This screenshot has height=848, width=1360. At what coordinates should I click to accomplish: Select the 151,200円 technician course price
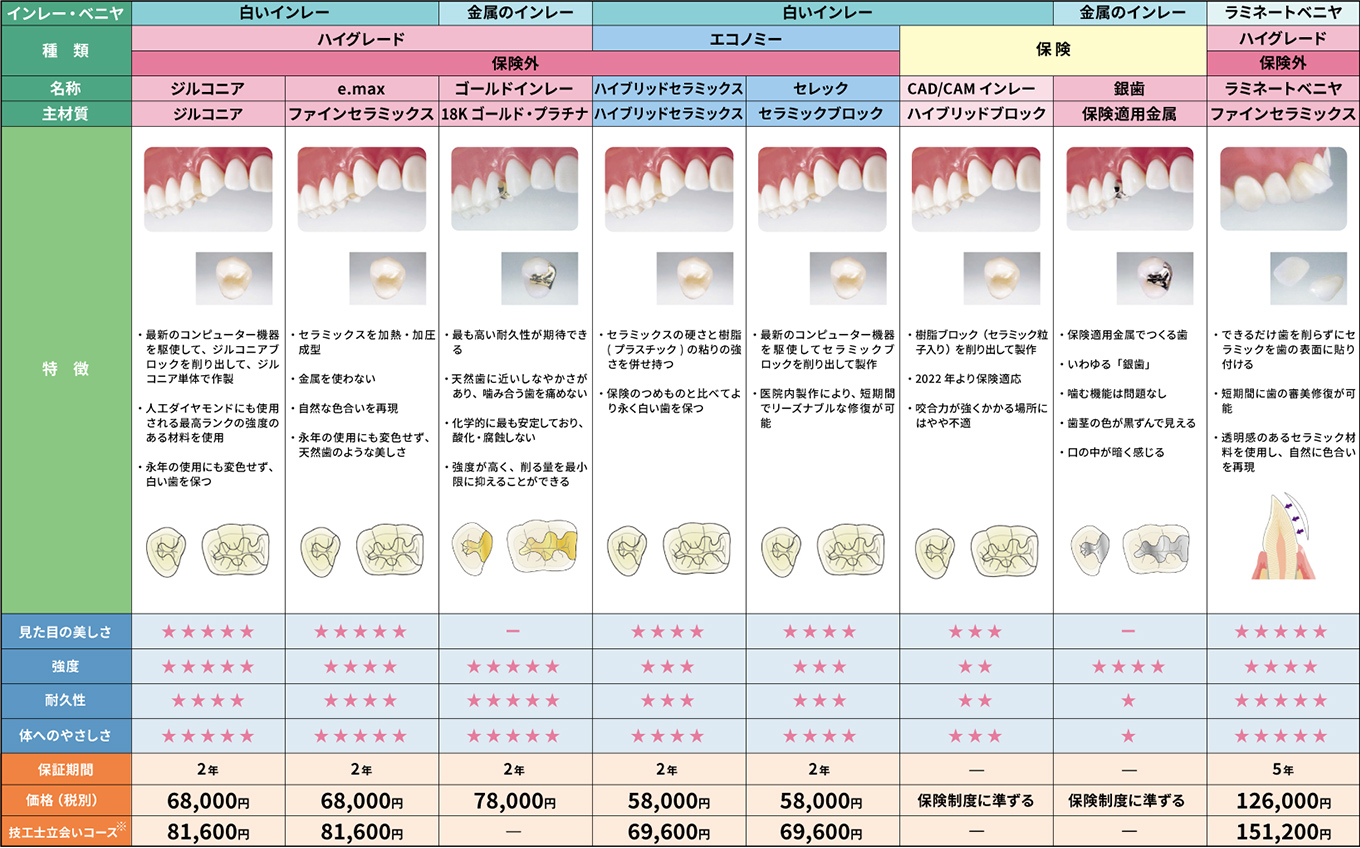pyautogui.click(x=1283, y=832)
